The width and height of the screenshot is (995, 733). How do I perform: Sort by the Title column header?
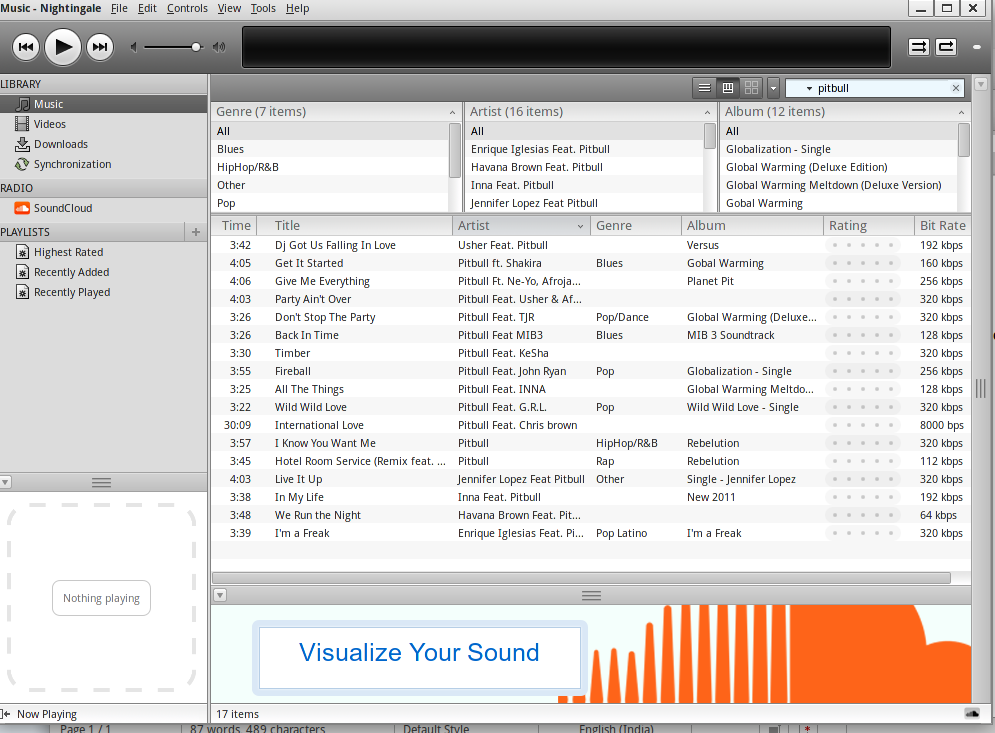point(355,225)
